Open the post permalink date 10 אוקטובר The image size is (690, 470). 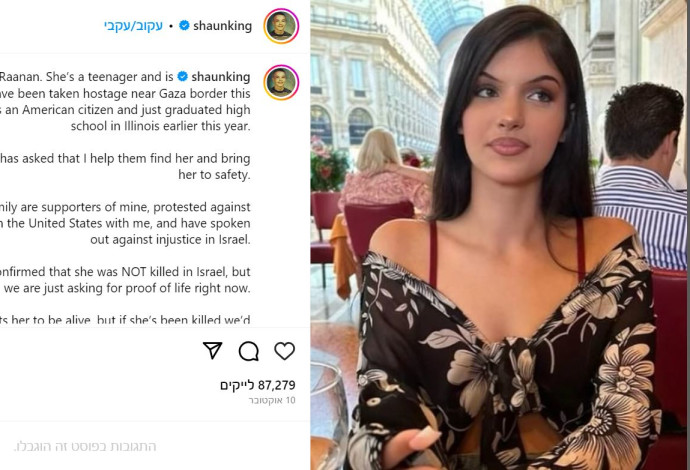click(272, 400)
